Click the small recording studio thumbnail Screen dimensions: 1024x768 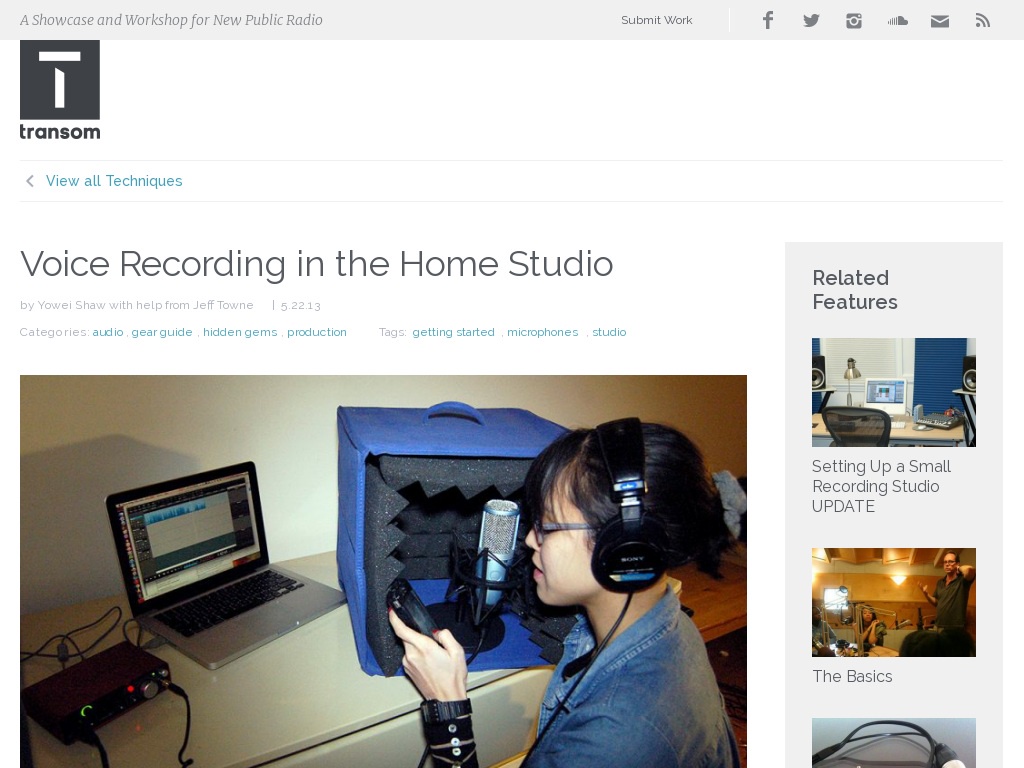coord(893,392)
